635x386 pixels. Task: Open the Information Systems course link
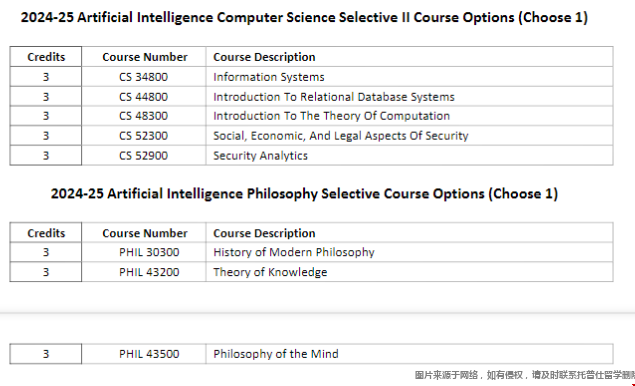[x=268, y=77]
